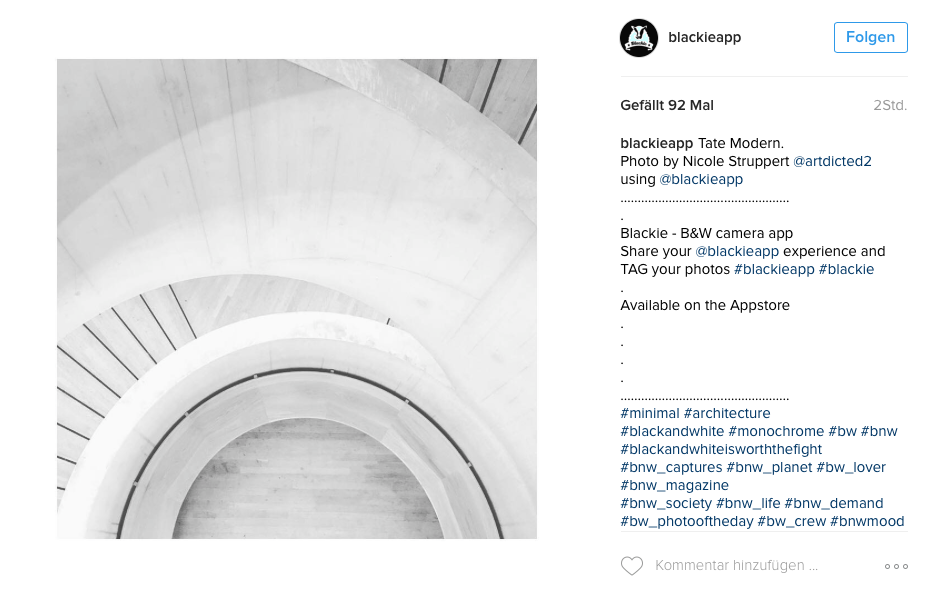929x596 pixels.
Task: Open the #bw_photooftheday hashtag
Action: [687, 521]
